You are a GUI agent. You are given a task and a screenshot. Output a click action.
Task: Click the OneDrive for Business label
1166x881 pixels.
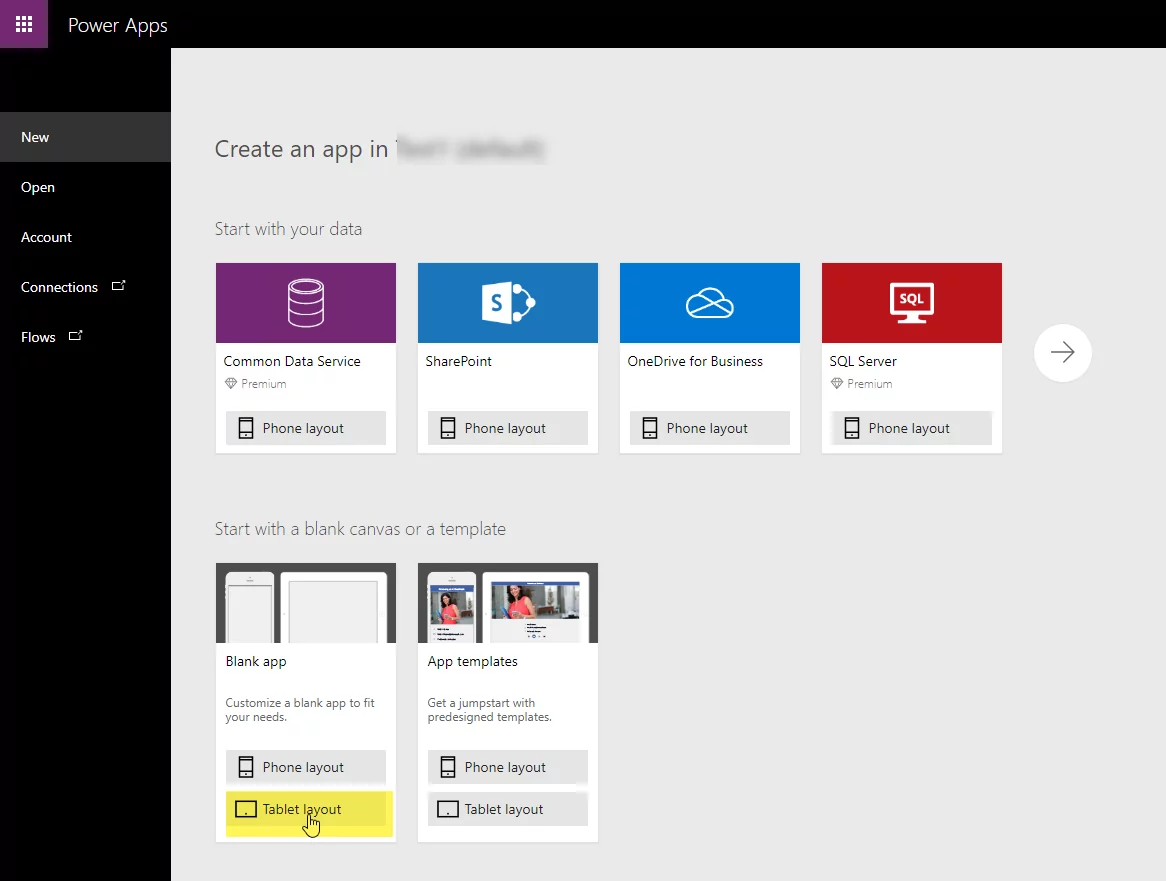695,361
